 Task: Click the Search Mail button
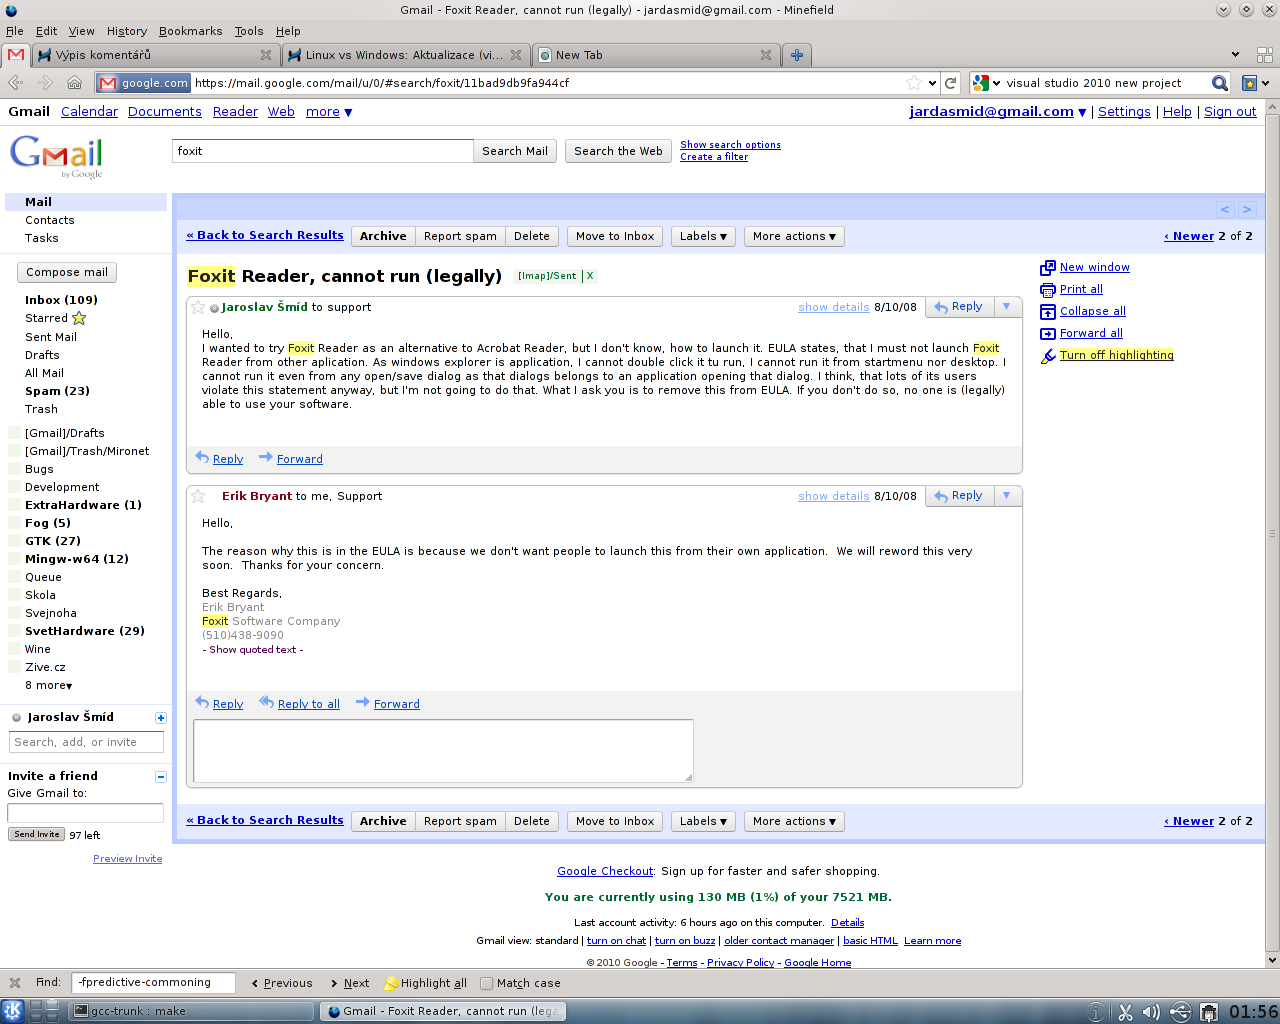coord(515,151)
